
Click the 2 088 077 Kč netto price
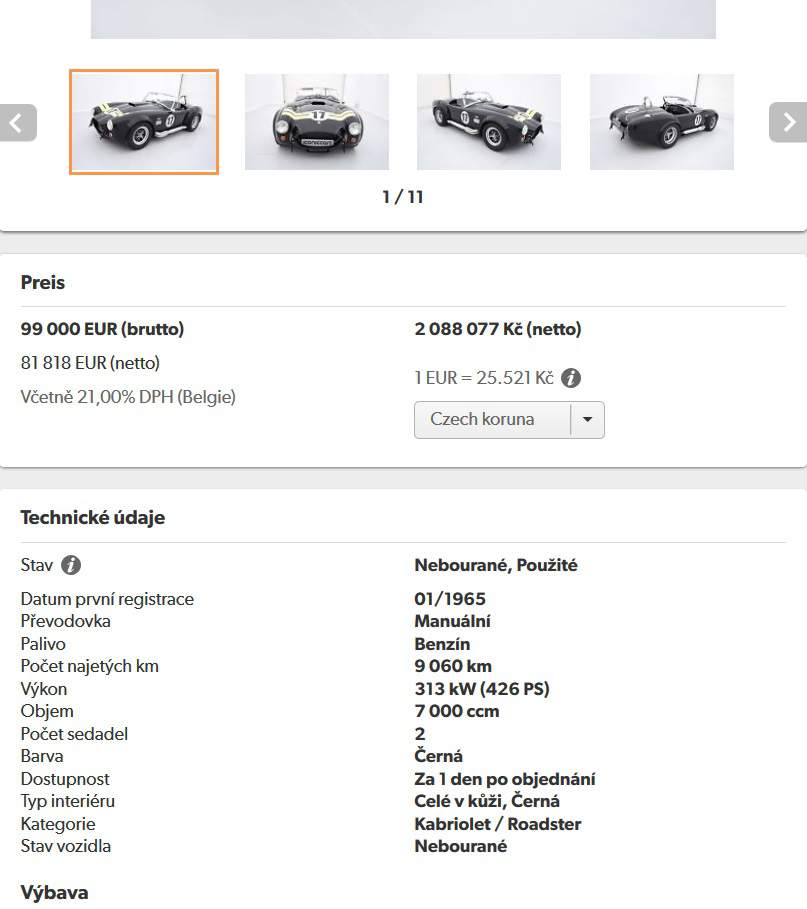pos(497,329)
